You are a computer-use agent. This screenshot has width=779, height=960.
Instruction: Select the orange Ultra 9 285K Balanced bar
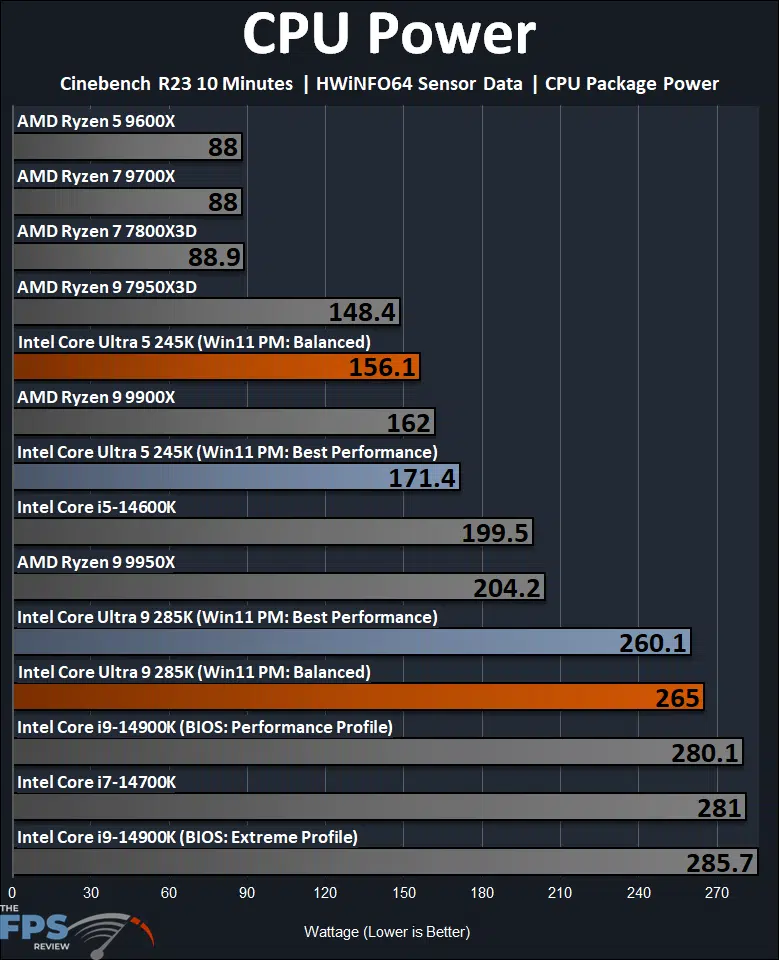pos(358,697)
